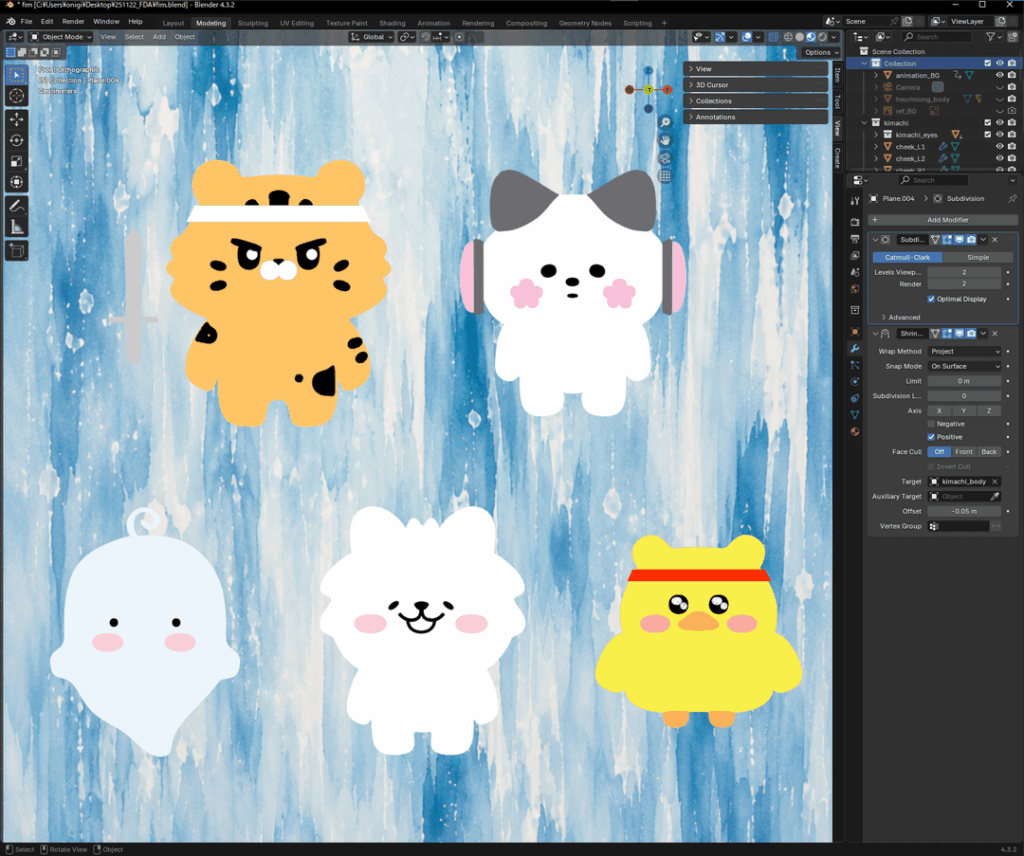This screenshot has height=856, width=1024.
Task: Set Face Cull to Front
Action: 964,452
